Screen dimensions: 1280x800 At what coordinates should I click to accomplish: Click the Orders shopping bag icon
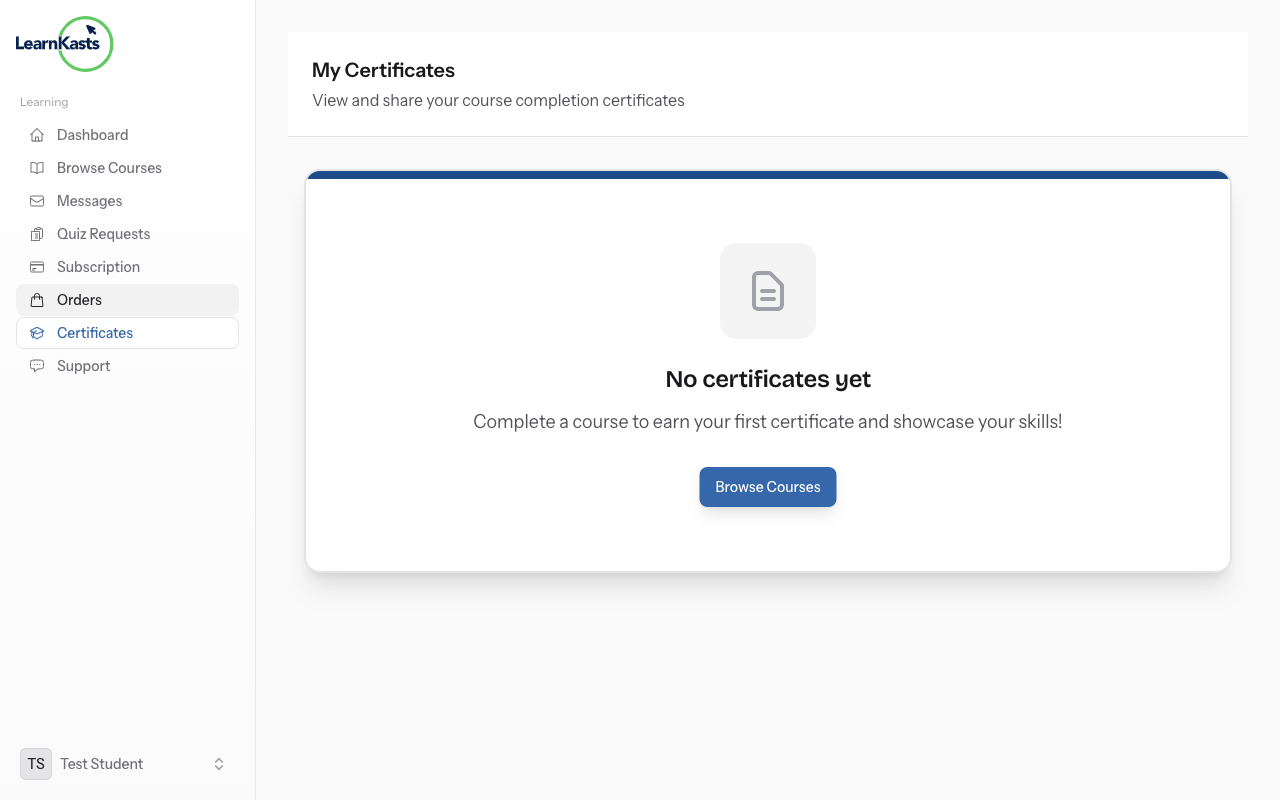[36, 299]
